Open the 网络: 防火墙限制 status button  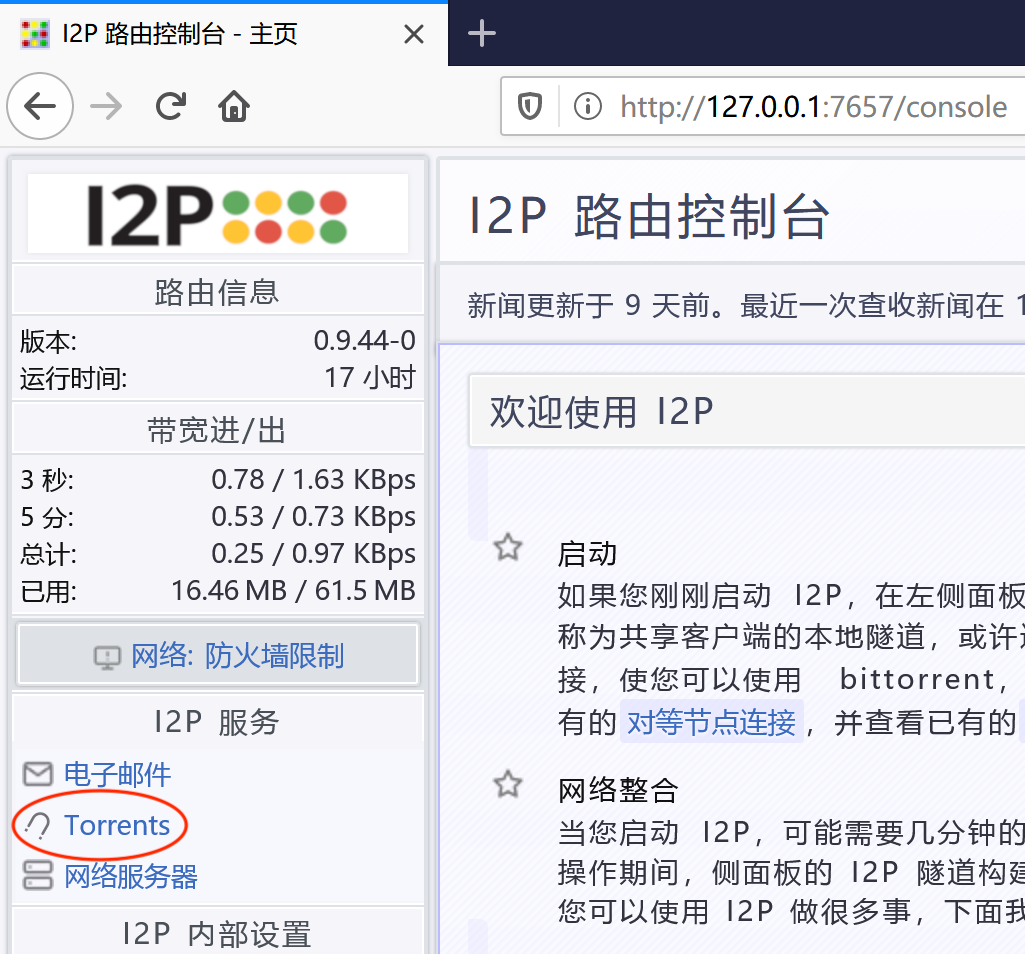[x=218, y=656]
